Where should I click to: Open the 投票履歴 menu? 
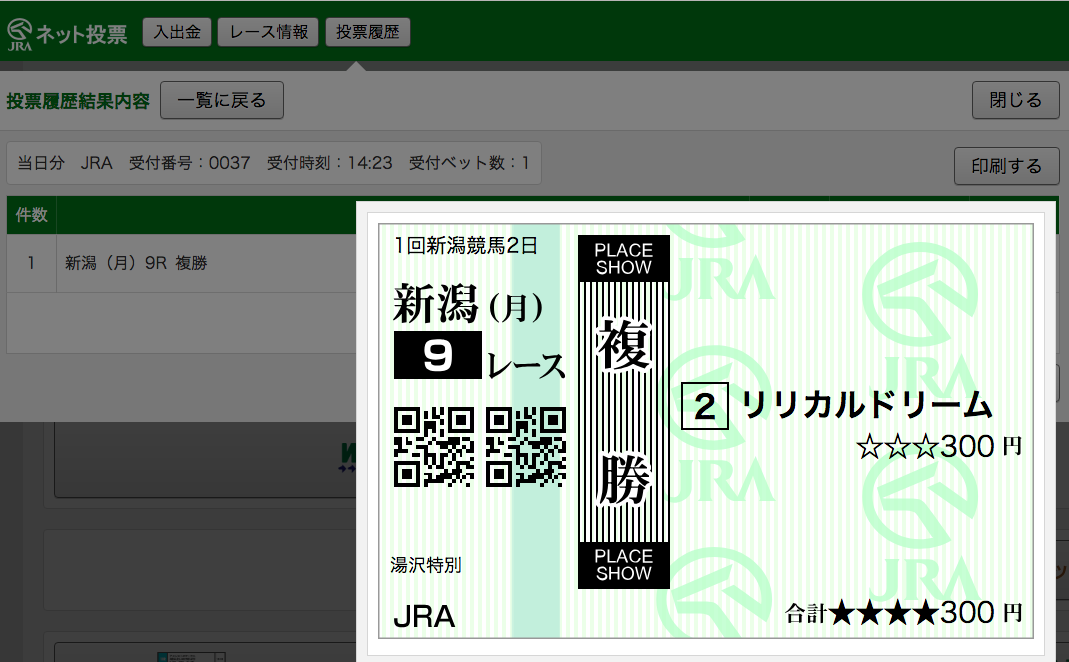(368, 32)
